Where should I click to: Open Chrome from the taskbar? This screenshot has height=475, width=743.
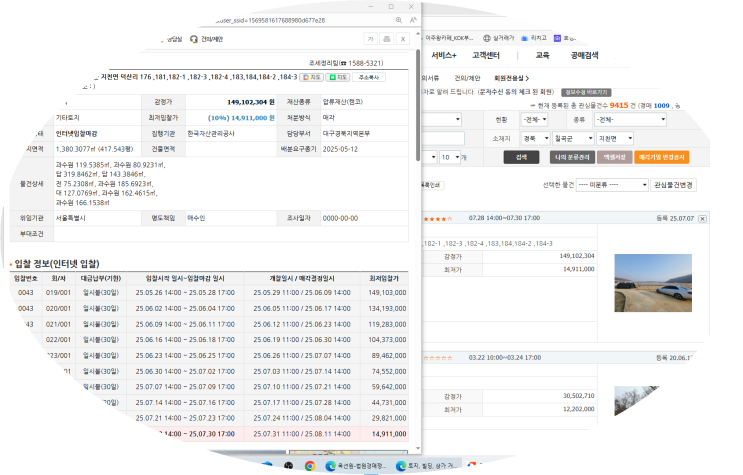[309, 466]
